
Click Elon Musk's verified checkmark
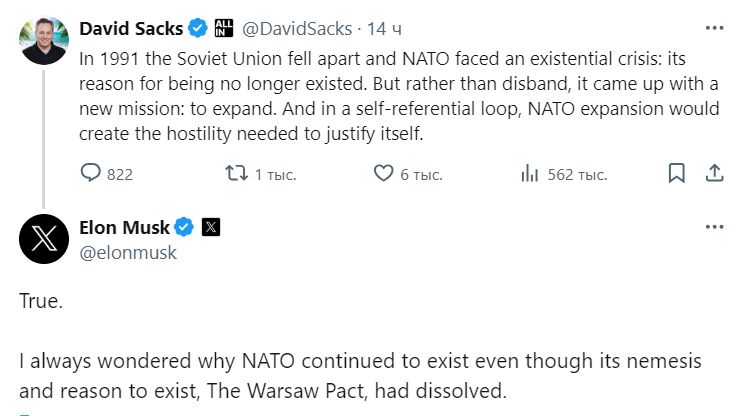tap(185, 227)
